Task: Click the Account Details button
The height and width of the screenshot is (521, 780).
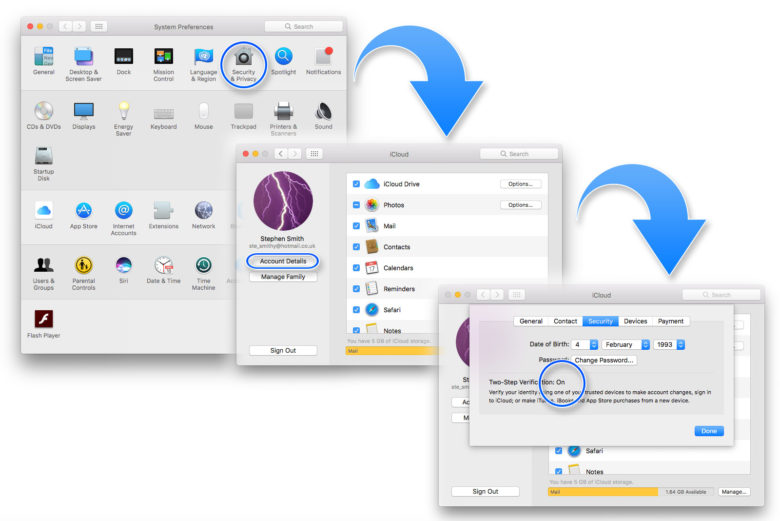Action: (x=283, y=261)
